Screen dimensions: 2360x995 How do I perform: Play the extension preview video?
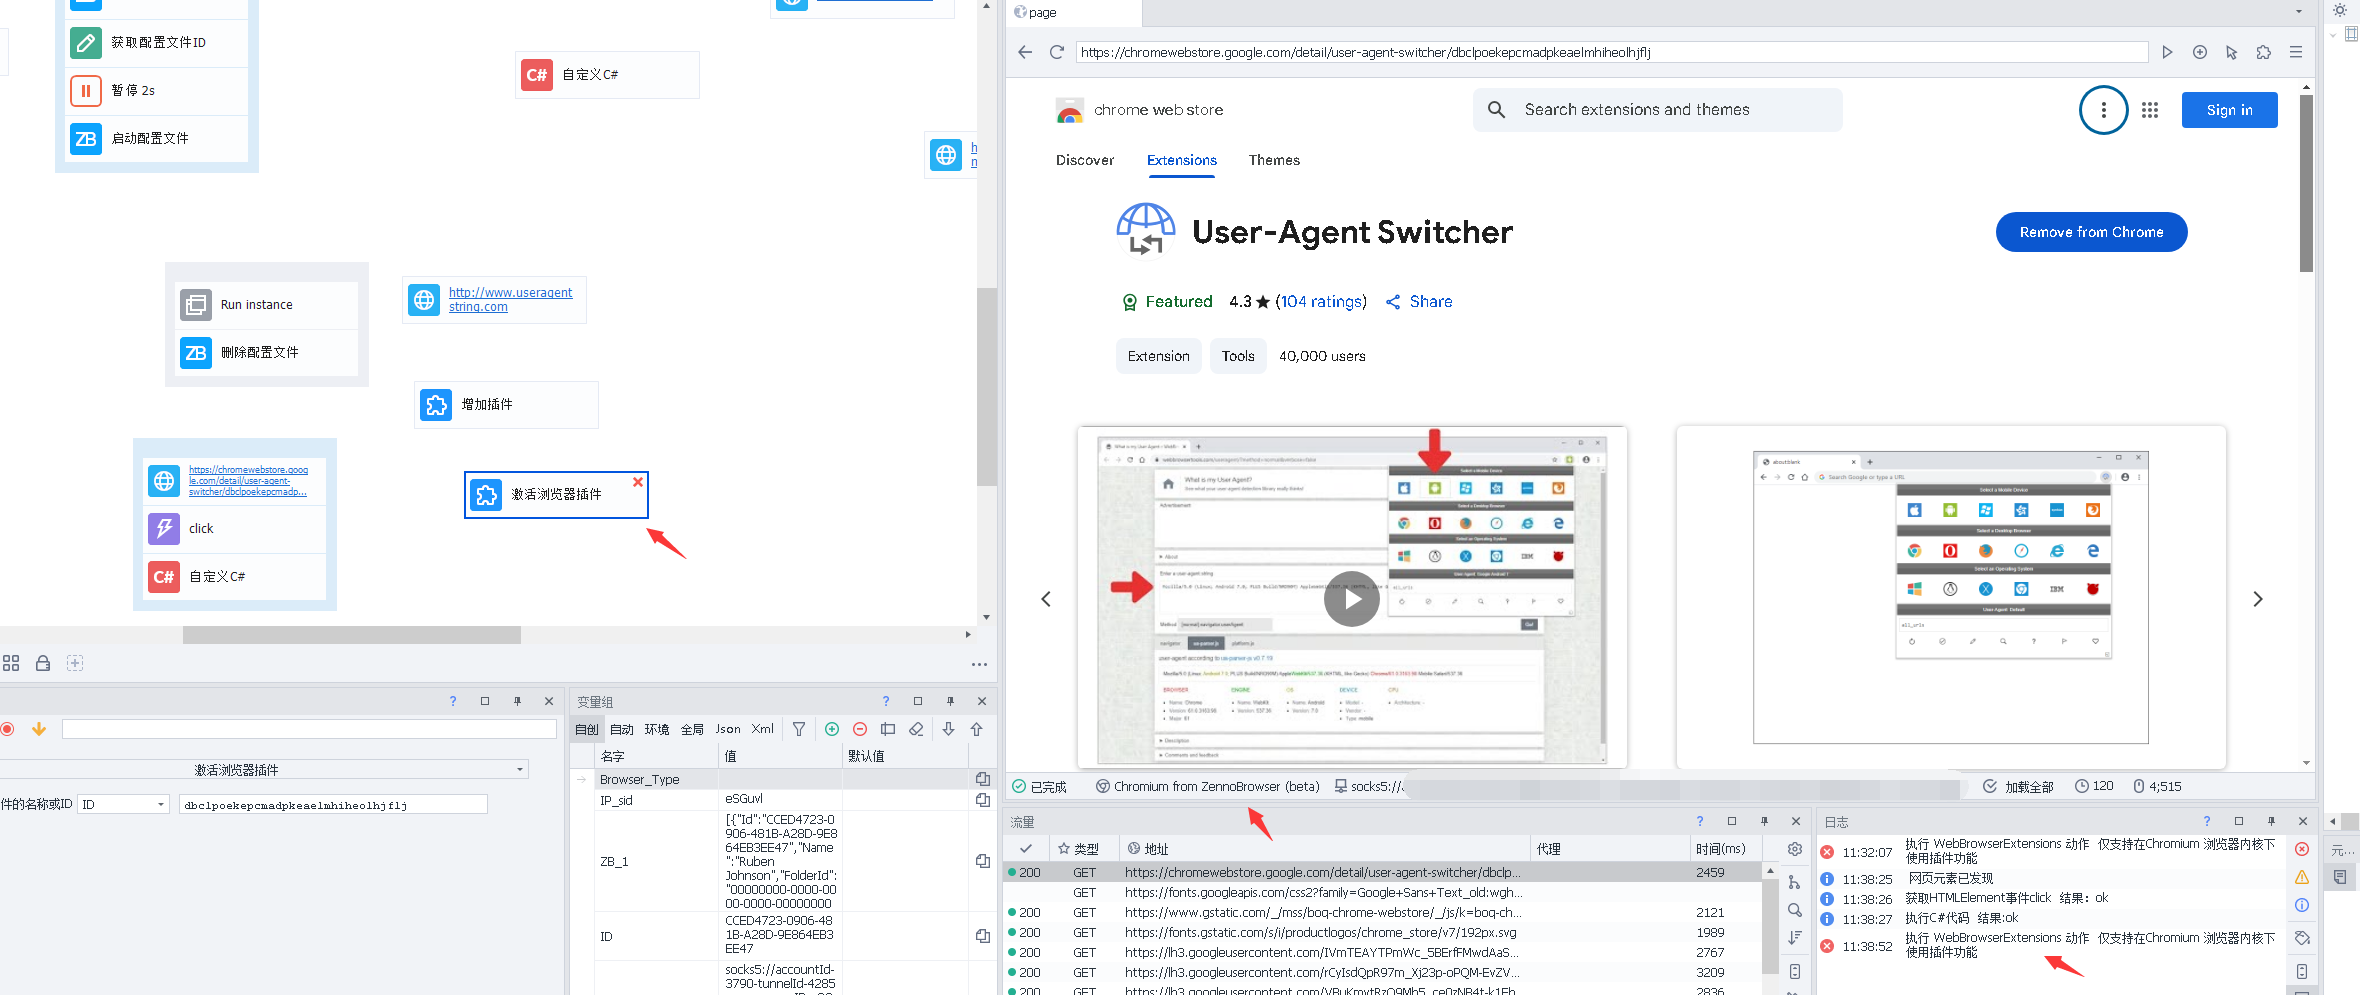coord(1352,599)
